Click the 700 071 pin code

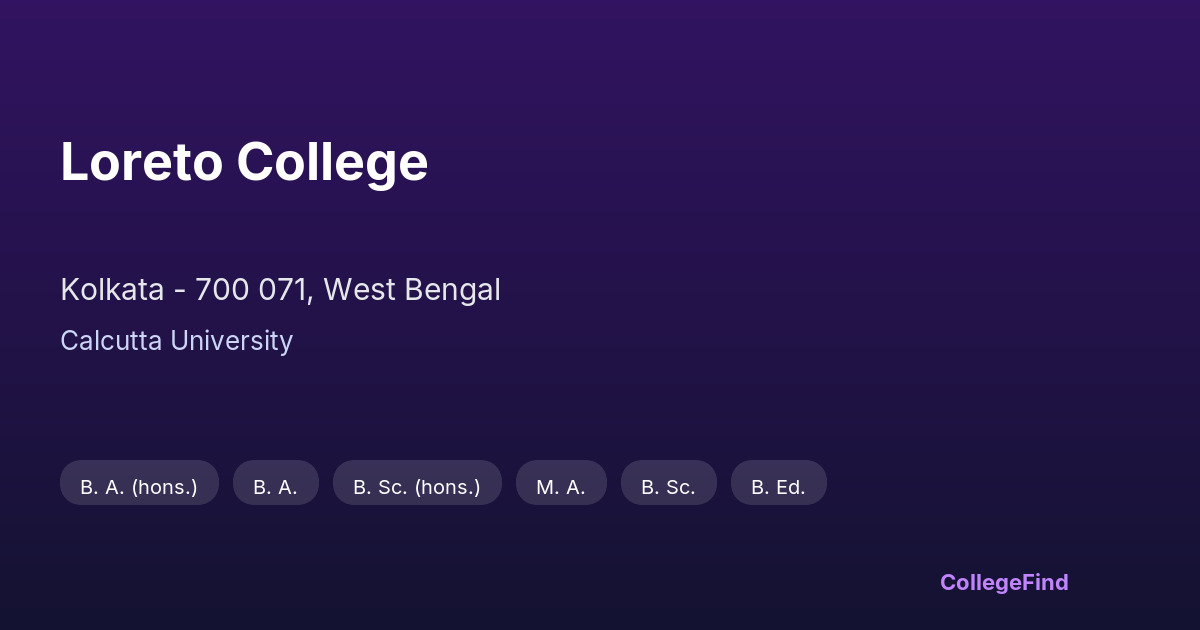point(254,290)
